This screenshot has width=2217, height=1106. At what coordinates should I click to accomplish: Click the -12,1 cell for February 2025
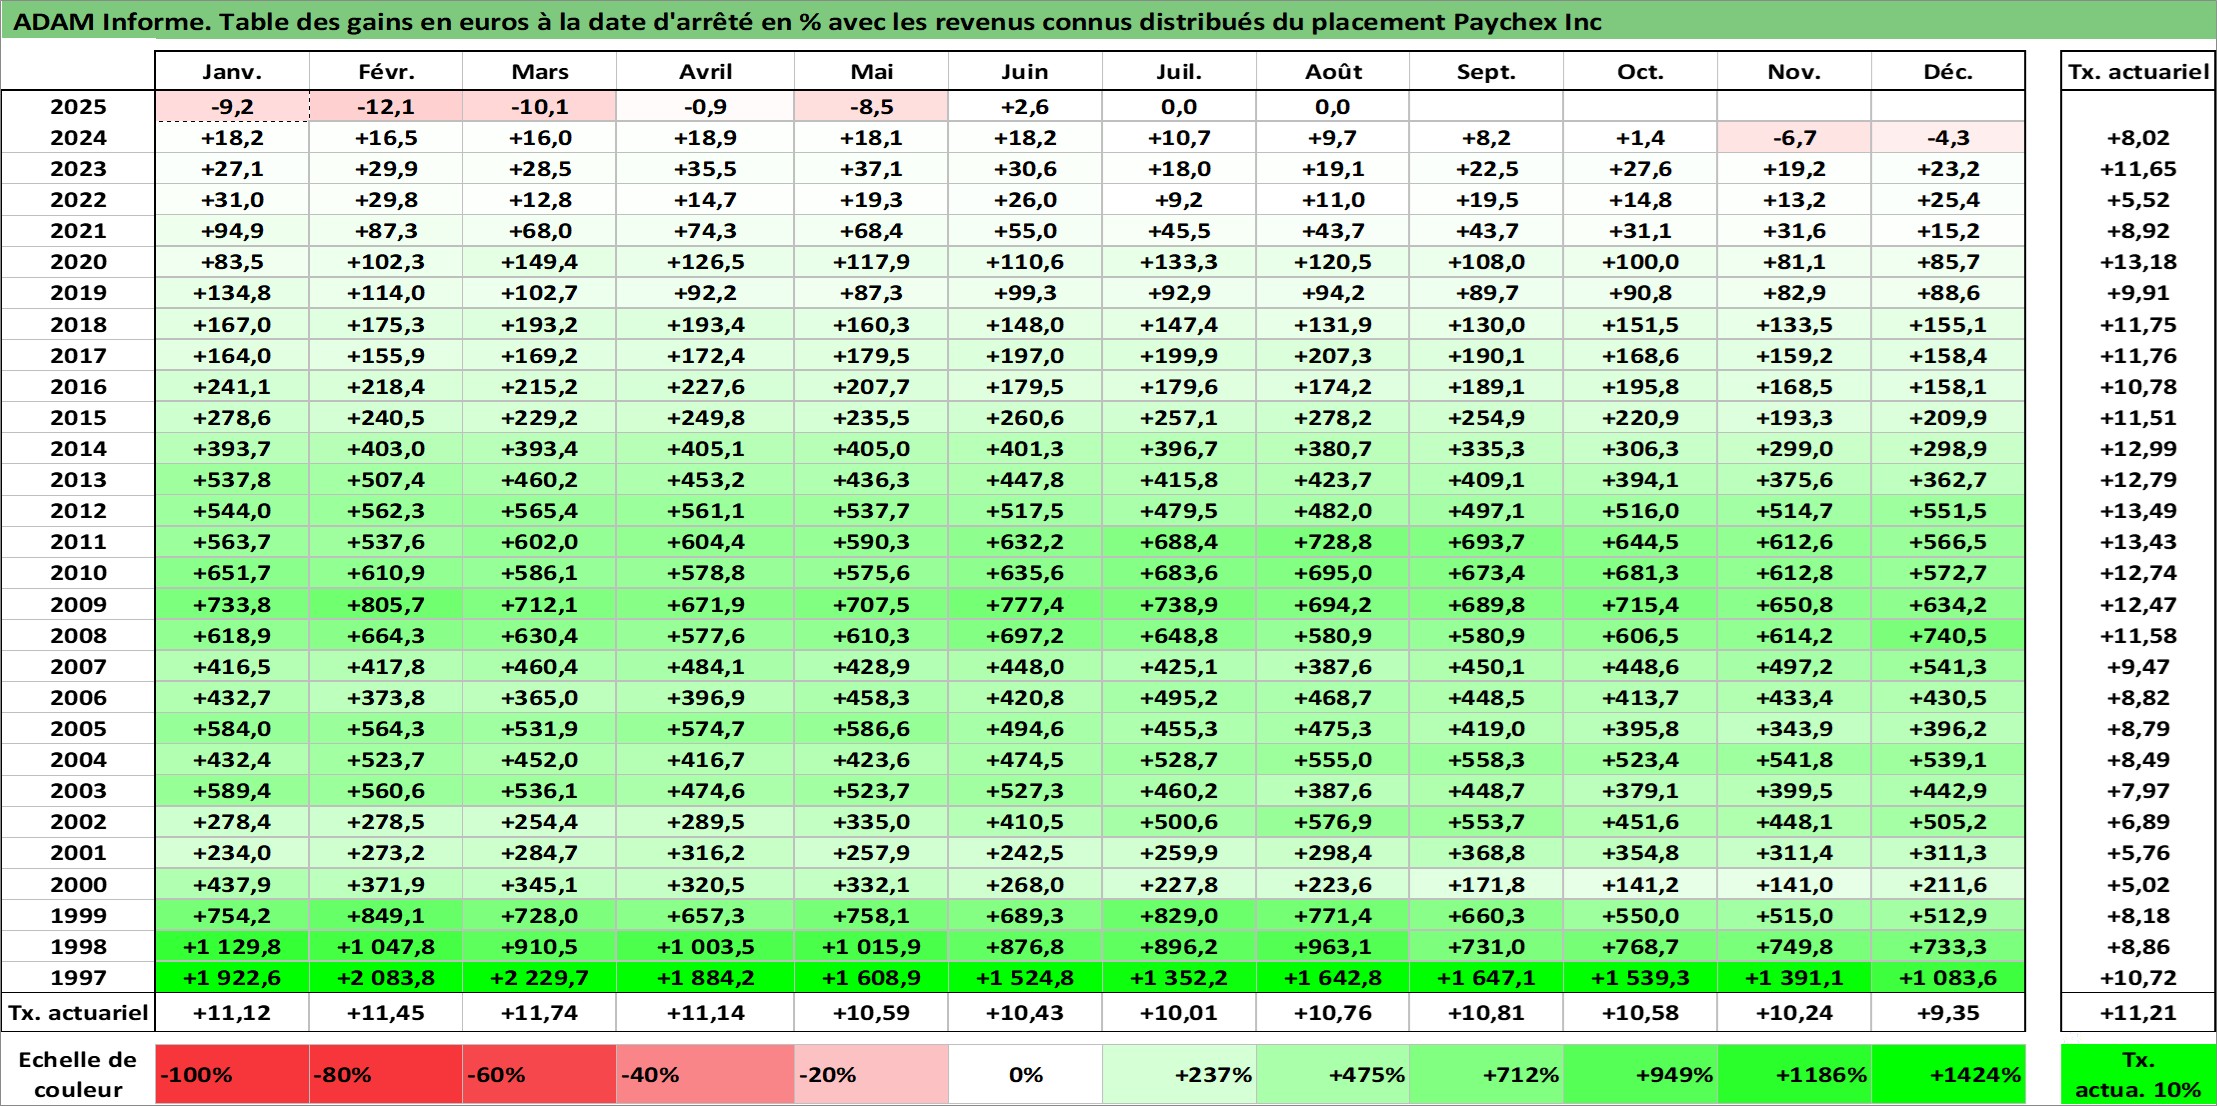(386, 106)
